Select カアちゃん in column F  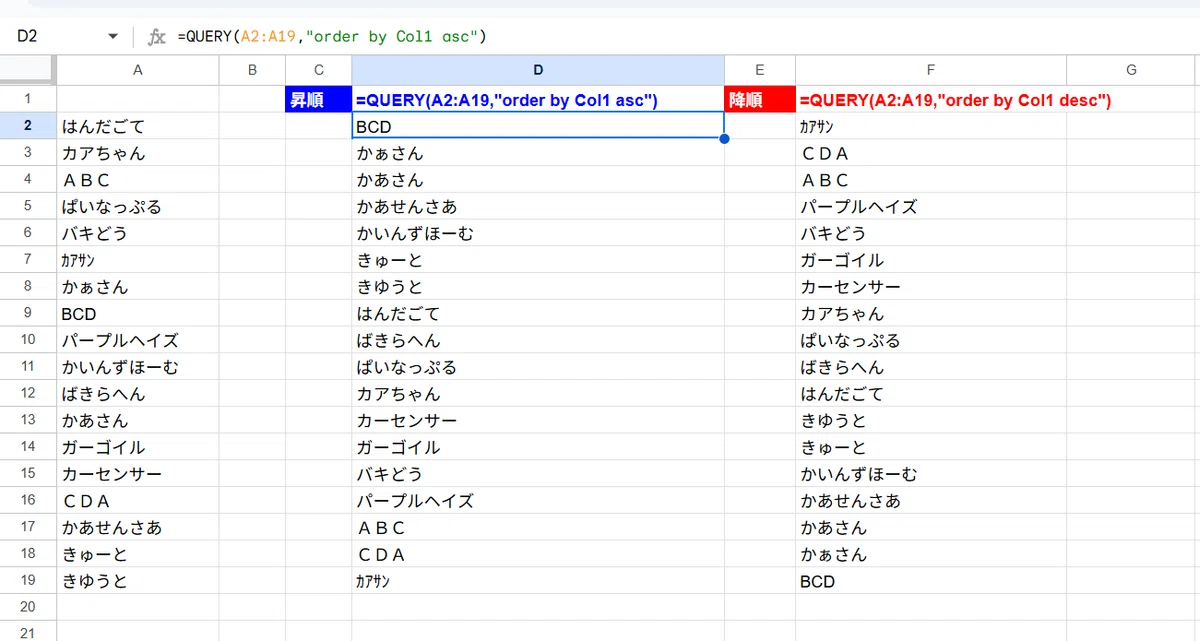(x=931, y=313)
